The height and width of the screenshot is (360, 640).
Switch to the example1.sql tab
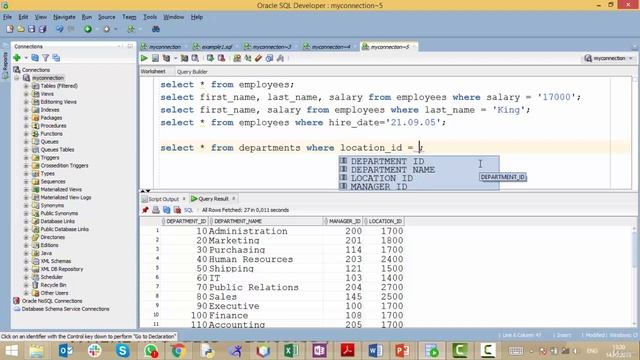pyautogui.click(x=217, y=47)
